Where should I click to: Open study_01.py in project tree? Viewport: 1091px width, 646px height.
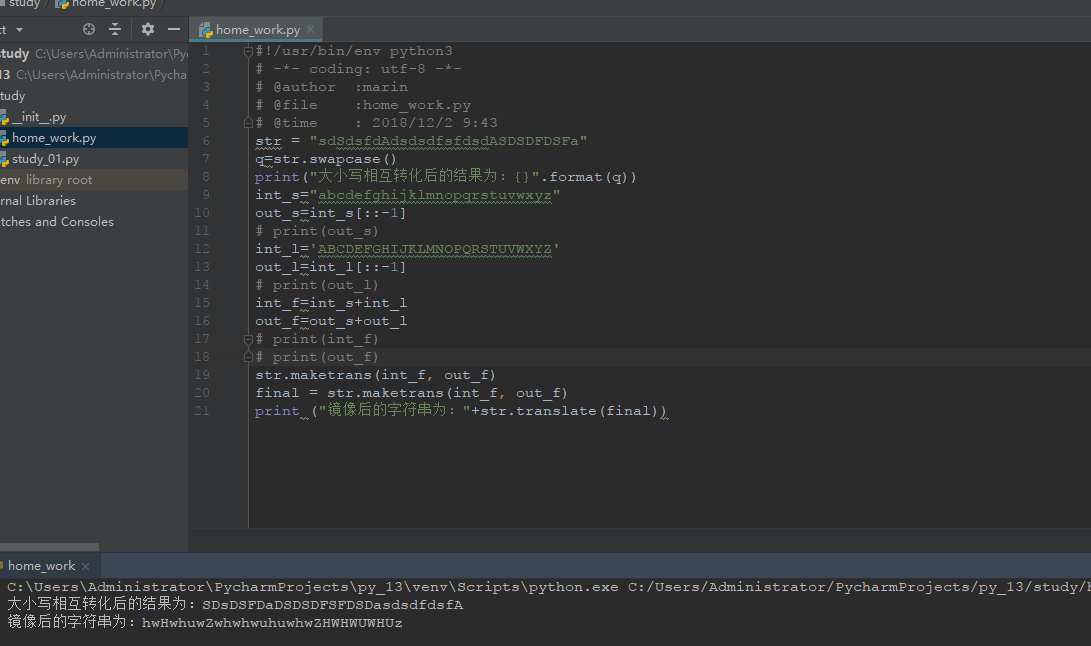45,159
